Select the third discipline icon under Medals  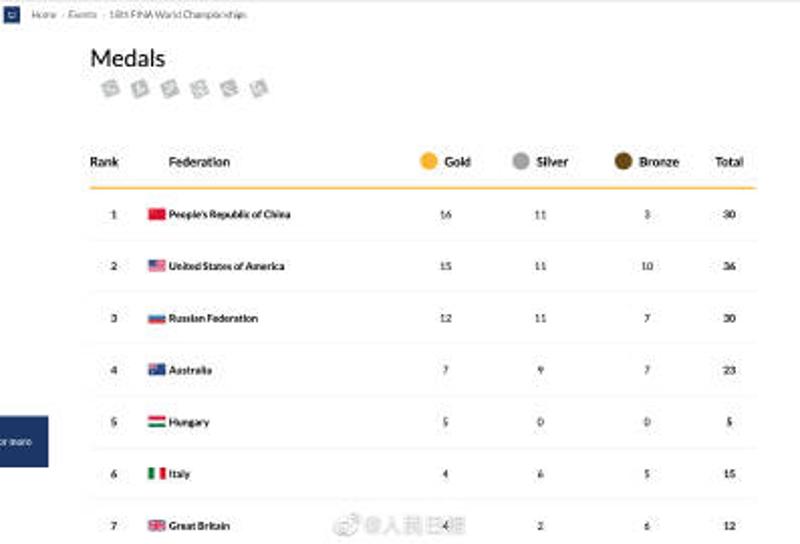point(170,89)
